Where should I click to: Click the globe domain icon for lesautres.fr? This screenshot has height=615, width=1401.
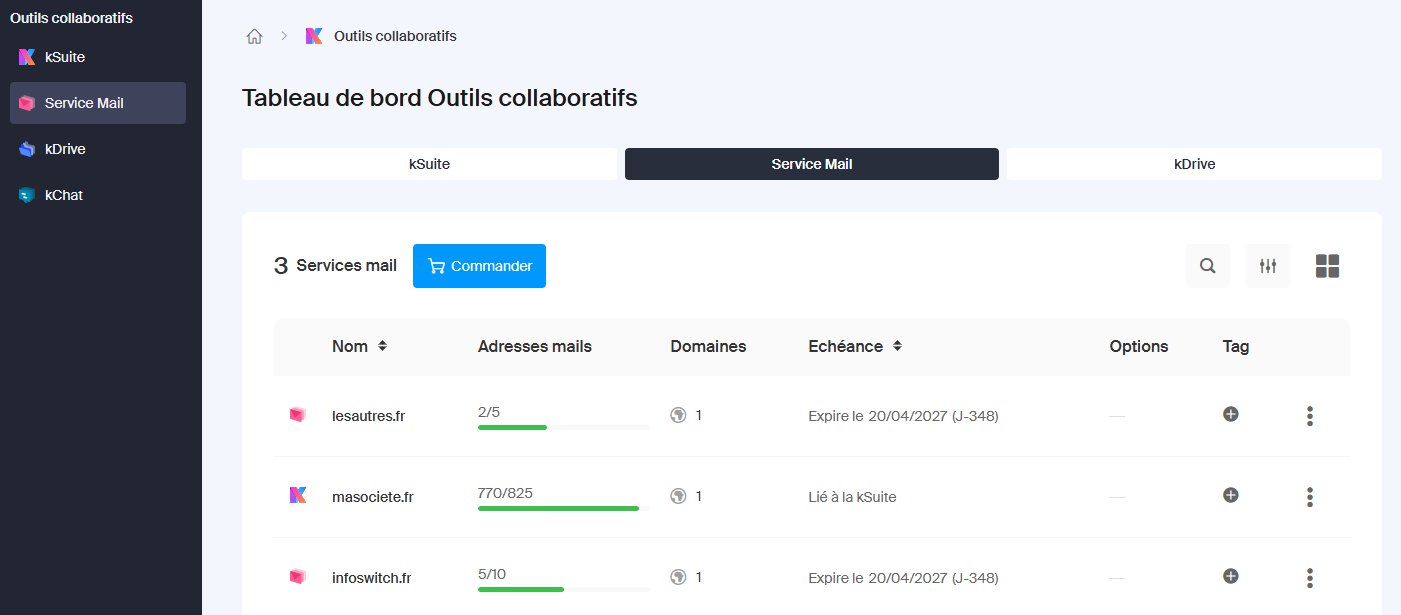tap(678, 415)
